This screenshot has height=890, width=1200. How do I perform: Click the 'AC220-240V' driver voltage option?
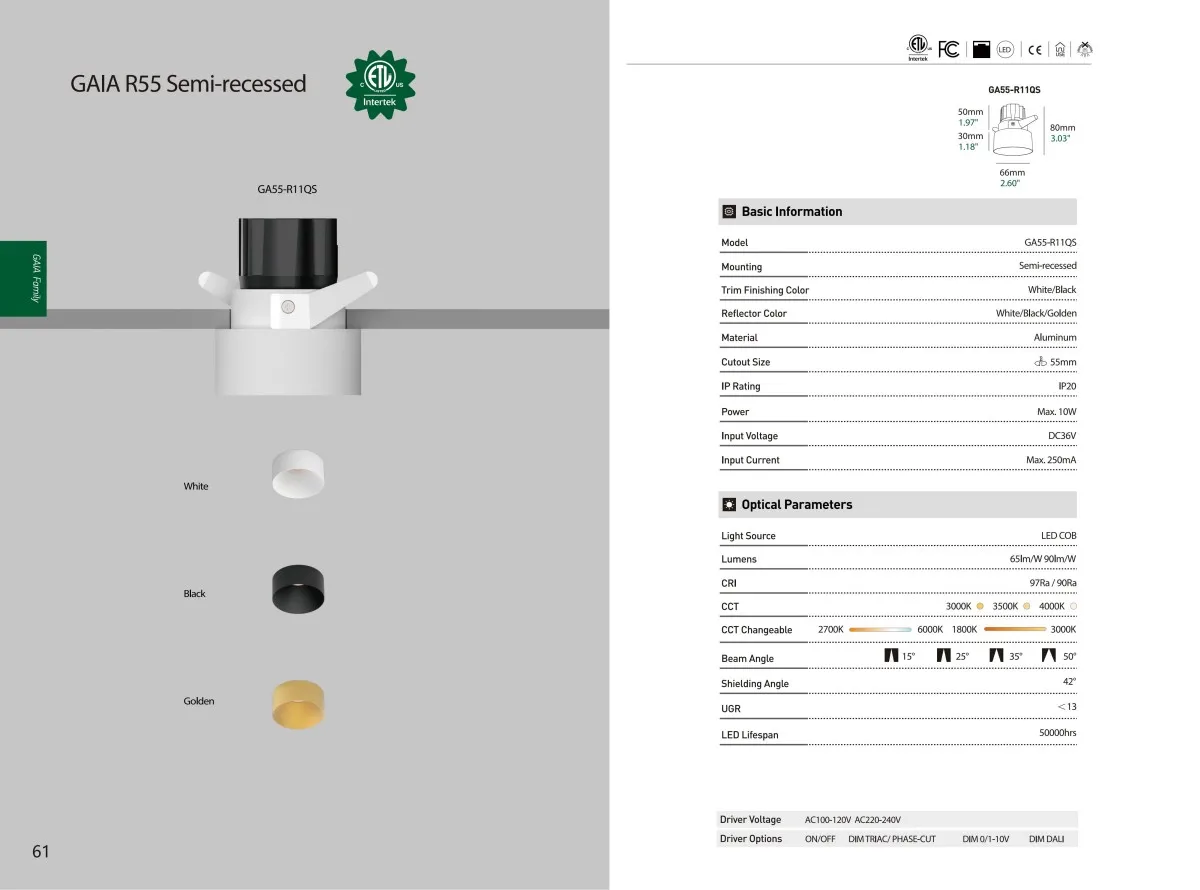878,820
